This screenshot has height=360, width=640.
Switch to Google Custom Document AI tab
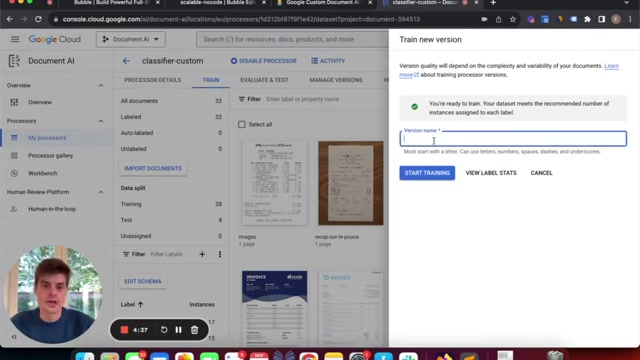tap(323, 3)
